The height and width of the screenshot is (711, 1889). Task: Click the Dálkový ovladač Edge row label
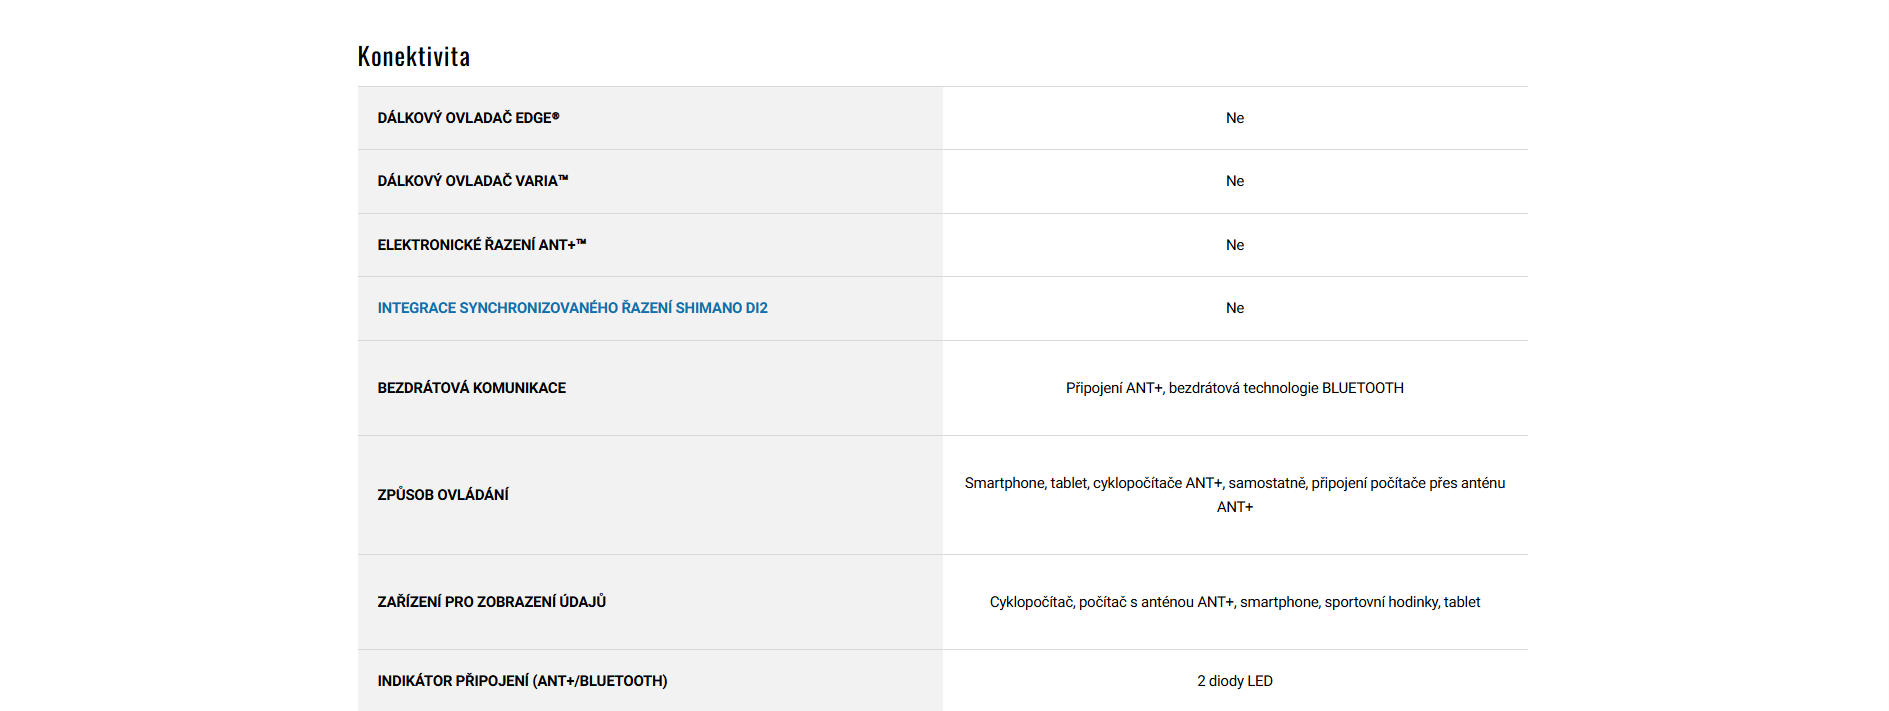click(464, 118)
